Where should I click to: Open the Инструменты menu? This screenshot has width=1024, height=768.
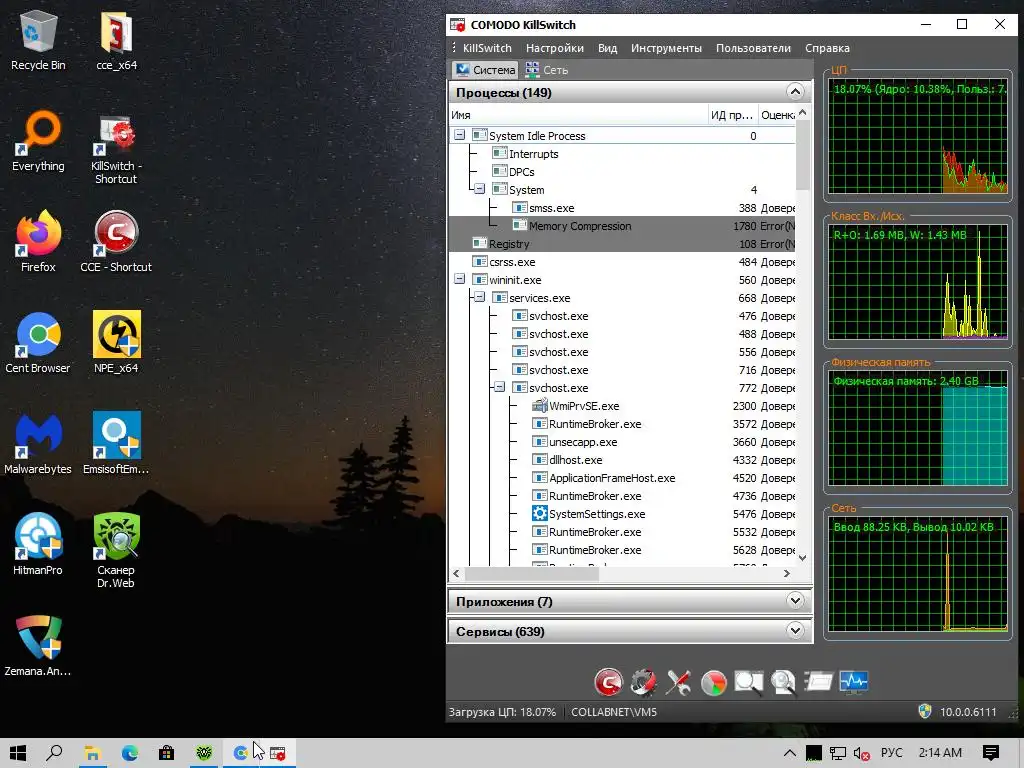tap(666, 48)
